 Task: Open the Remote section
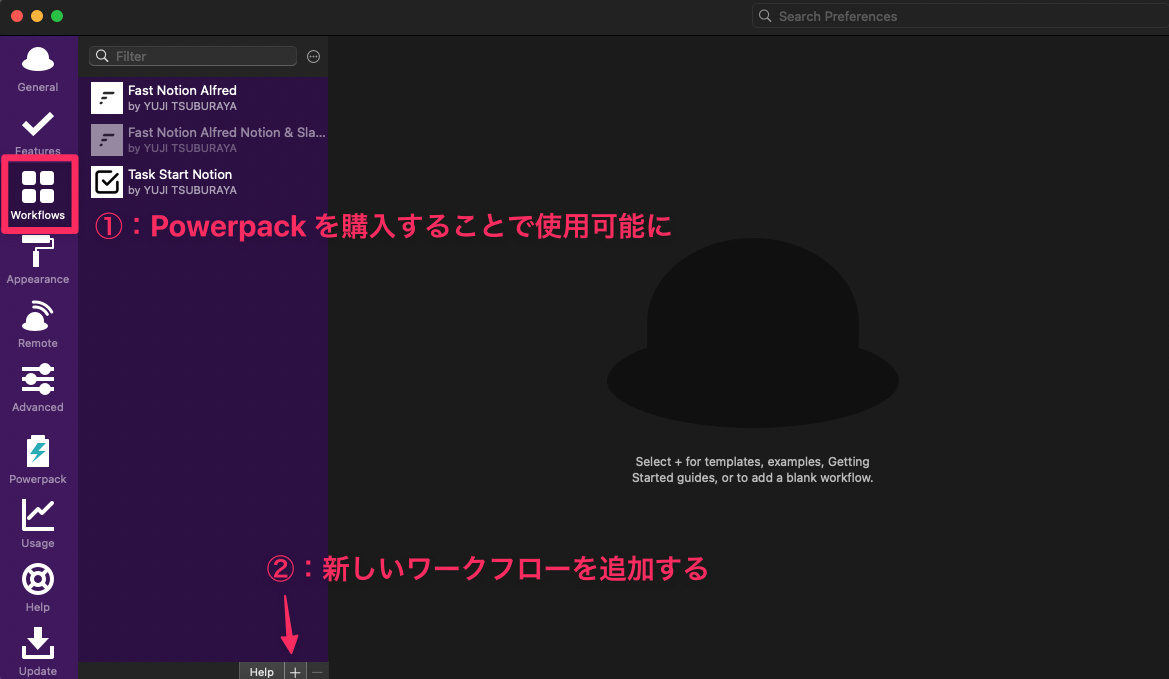click(x=38, y=324)
